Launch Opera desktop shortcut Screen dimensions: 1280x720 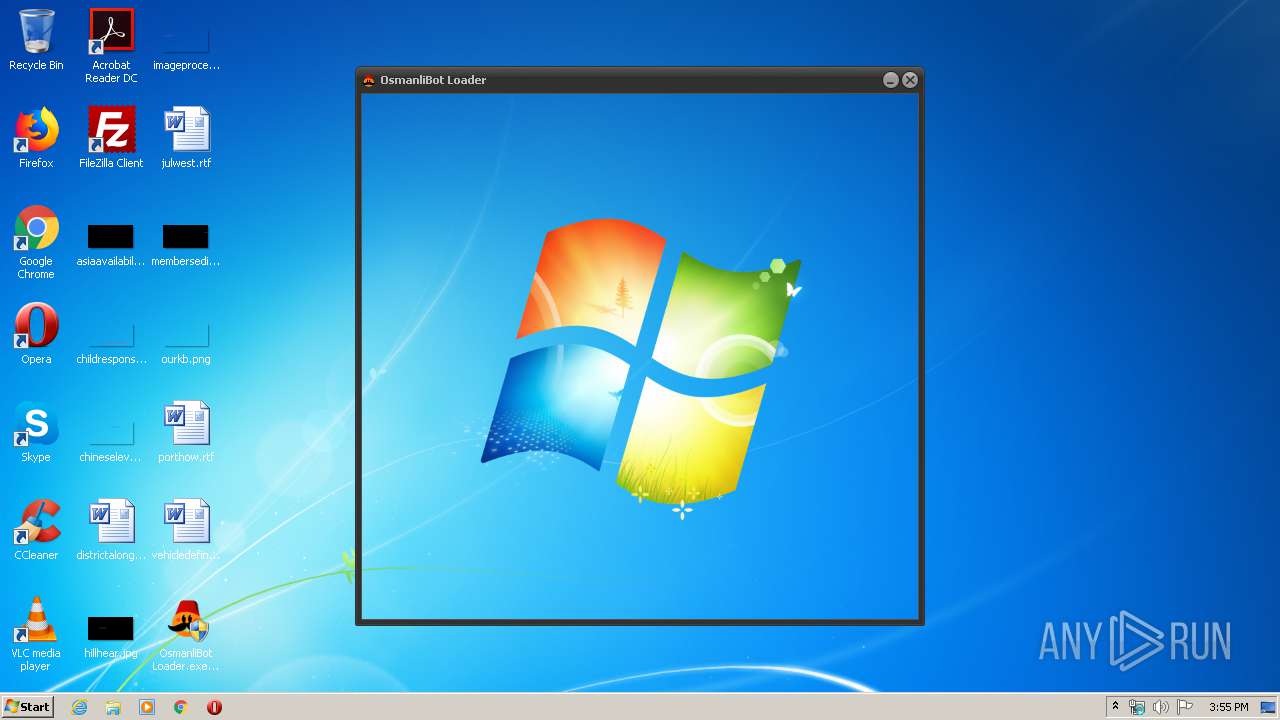tap(36, 334)
